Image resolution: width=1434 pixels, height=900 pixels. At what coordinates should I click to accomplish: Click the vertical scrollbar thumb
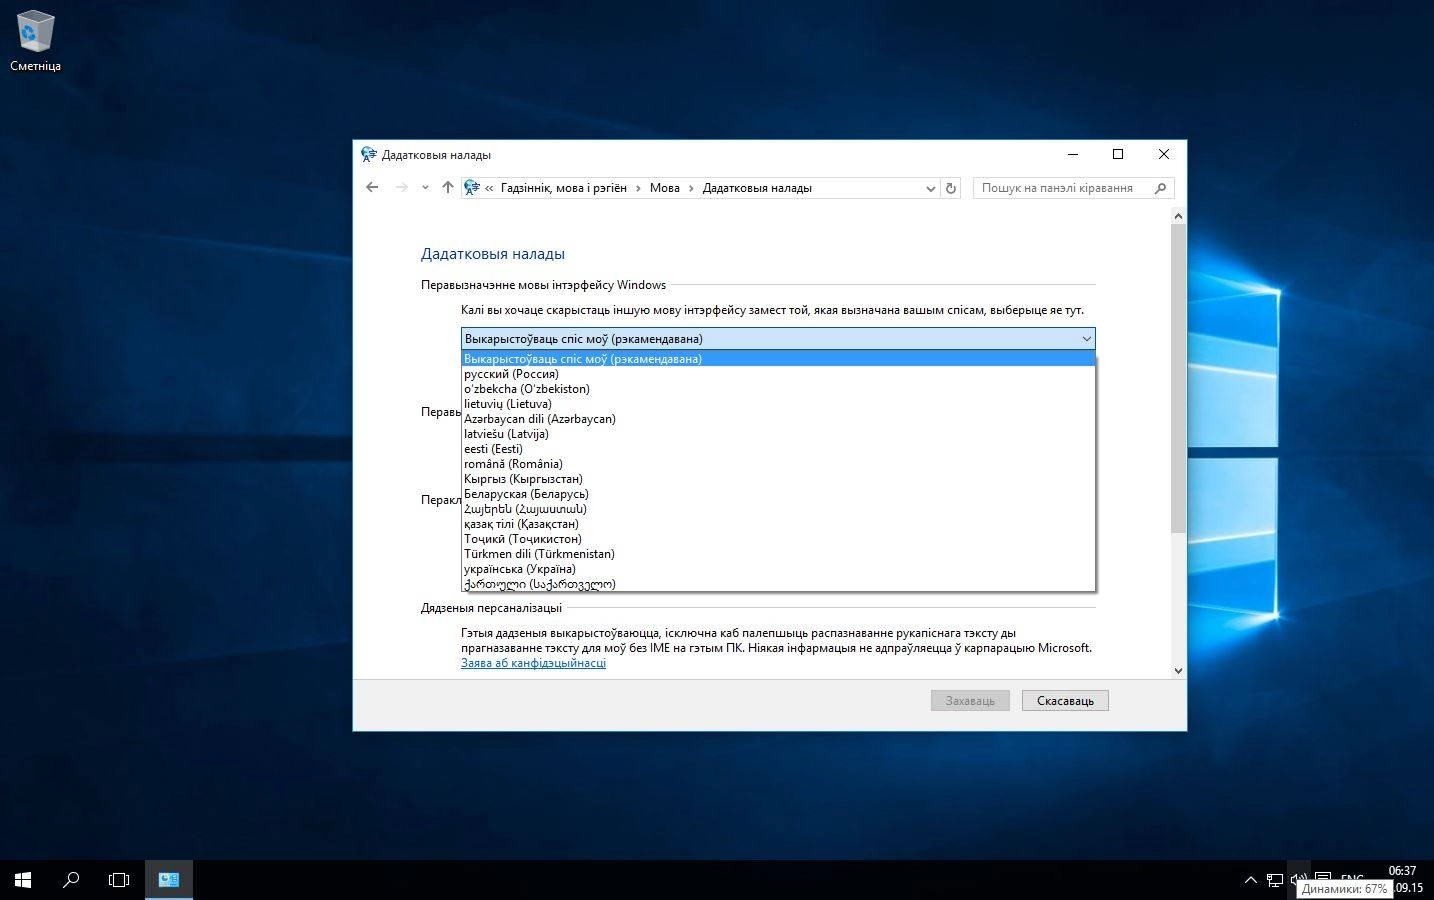tap(1178, 378)
